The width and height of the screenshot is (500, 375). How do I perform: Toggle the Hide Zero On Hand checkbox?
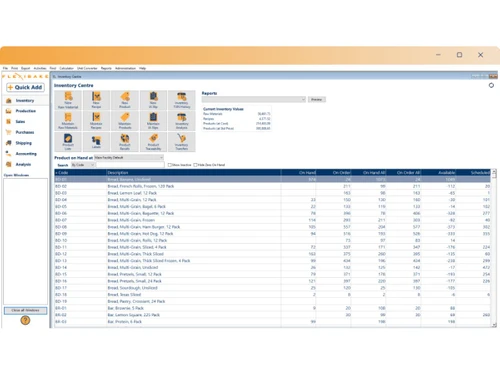(x=196, y=165)
